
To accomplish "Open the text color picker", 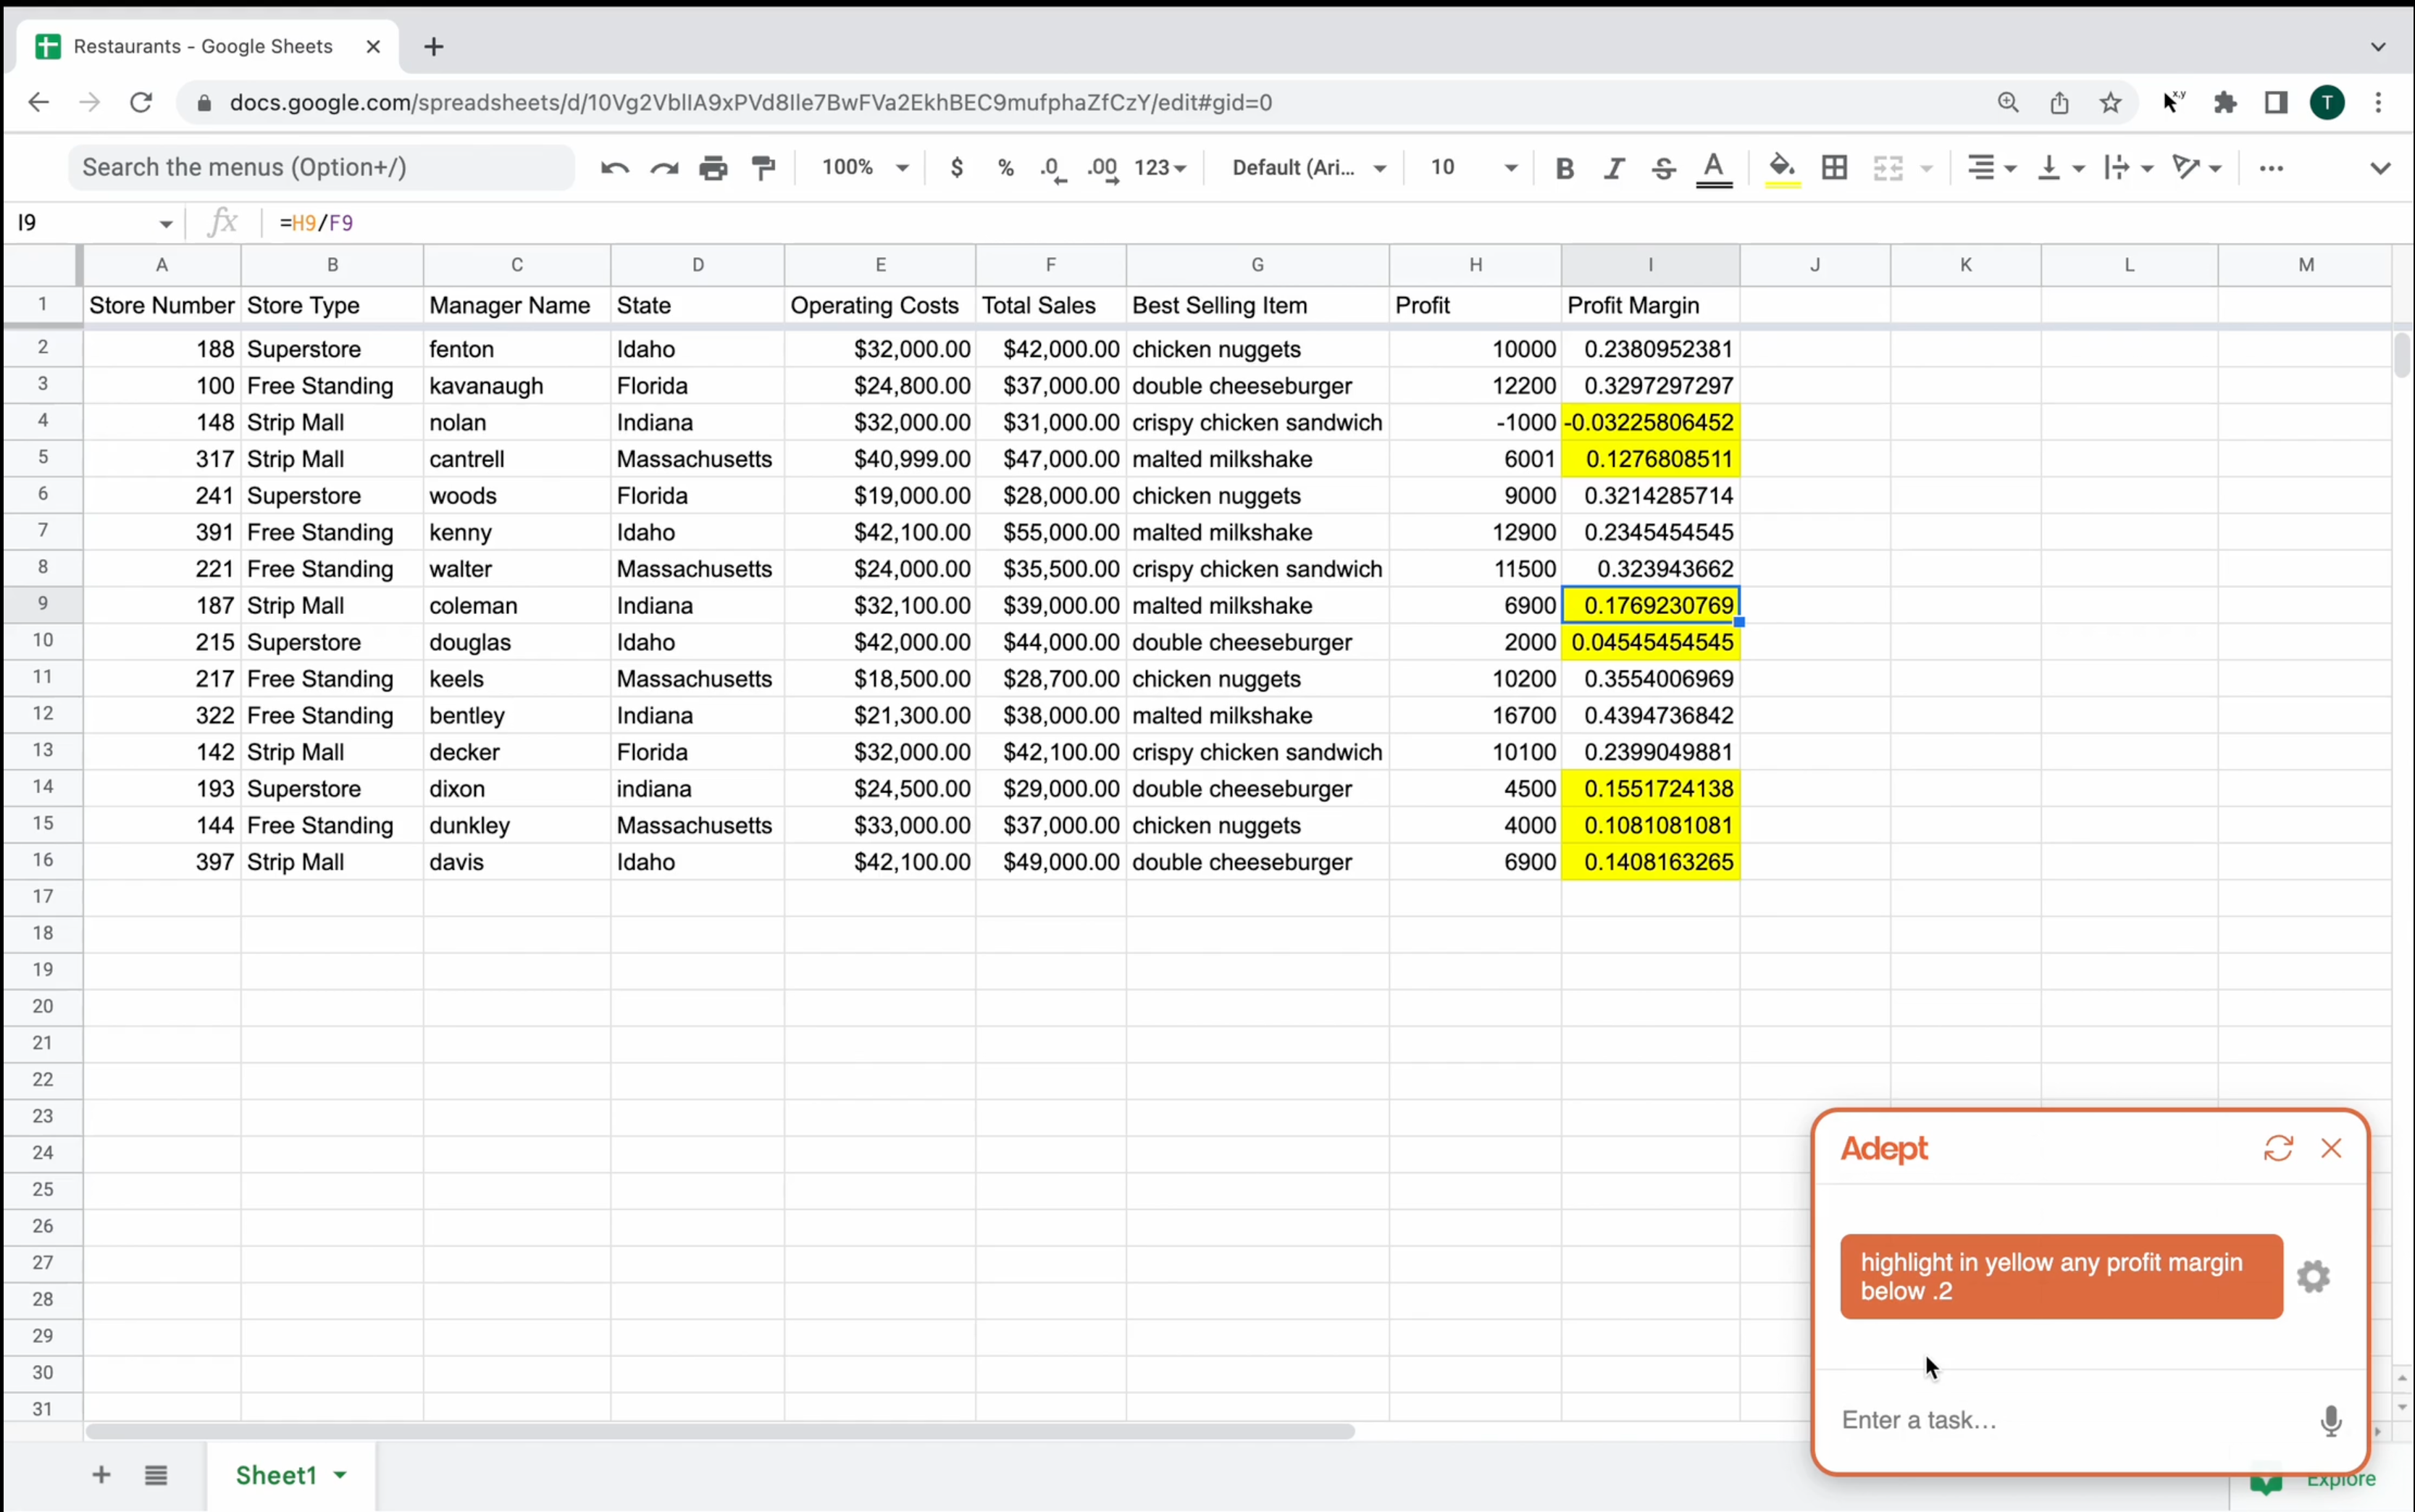I will tap(1714, 168).
